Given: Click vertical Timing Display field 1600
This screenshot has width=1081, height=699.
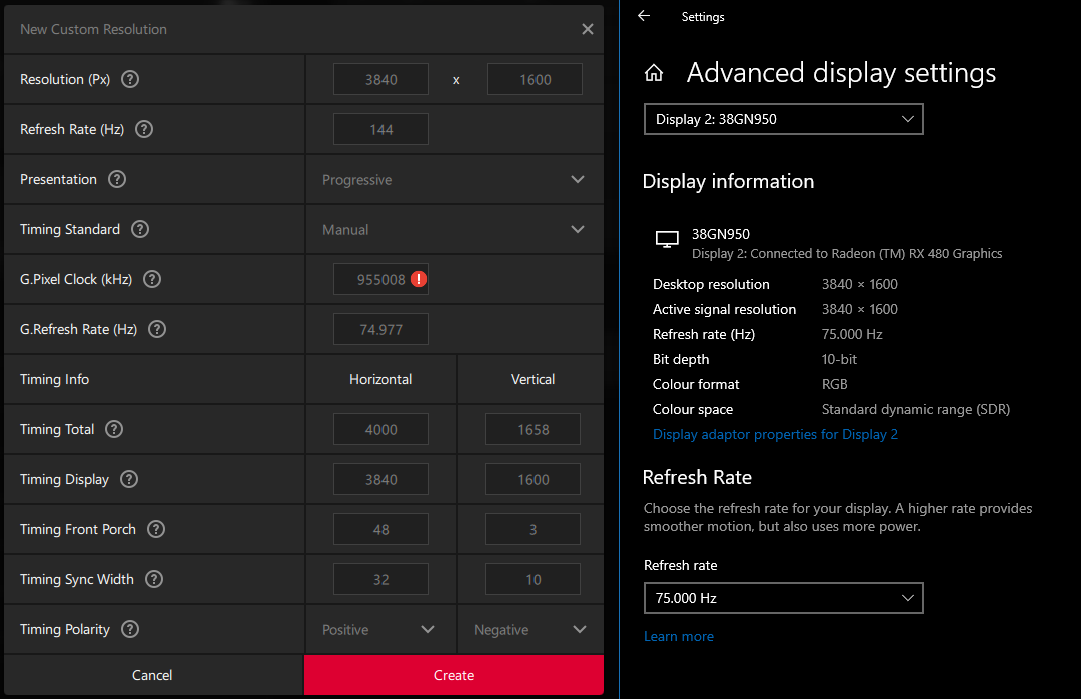Looking at the screenshot, I should (x=532, y=479).
